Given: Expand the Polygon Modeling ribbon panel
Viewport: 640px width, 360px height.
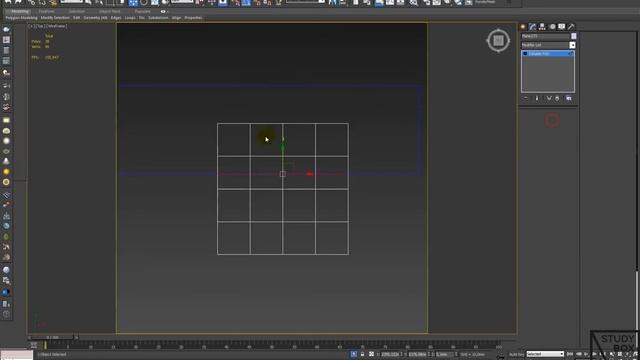Looking at the screenshot, I should coord(21,18).
